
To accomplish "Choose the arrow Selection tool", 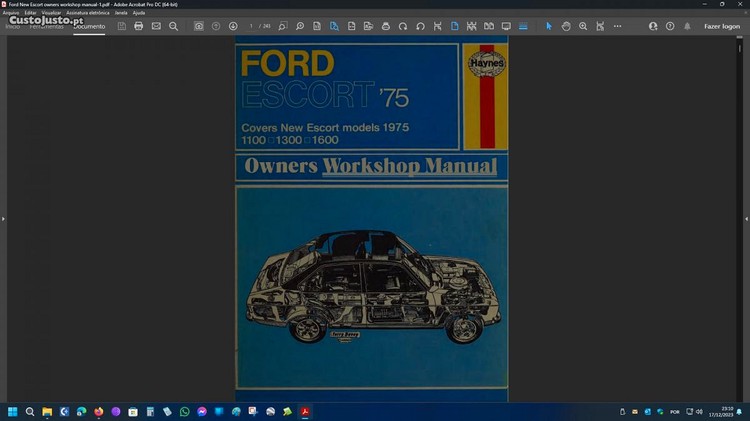I will 548,26.
